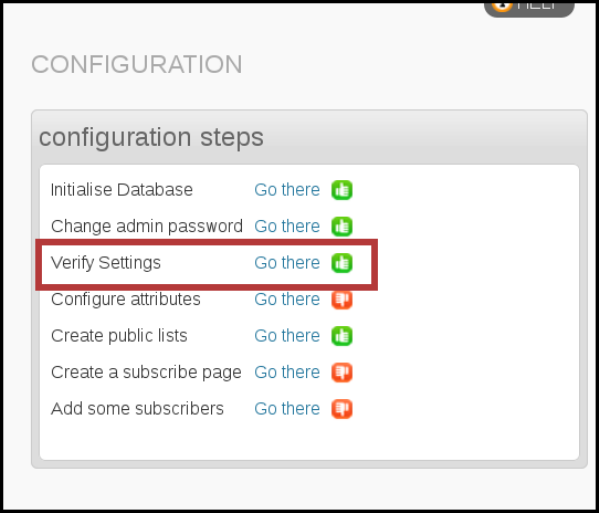Click the Initialise Database step label
The image size is (599, 513).
point(122,190)
